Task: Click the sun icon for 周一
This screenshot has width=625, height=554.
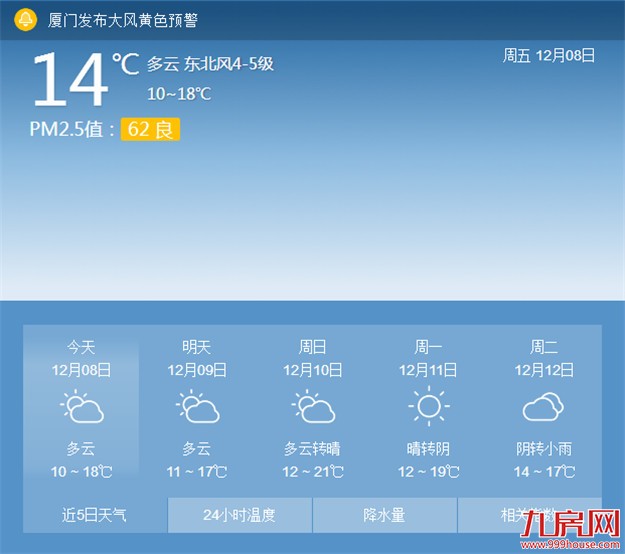Action: [x=429, y=406]
